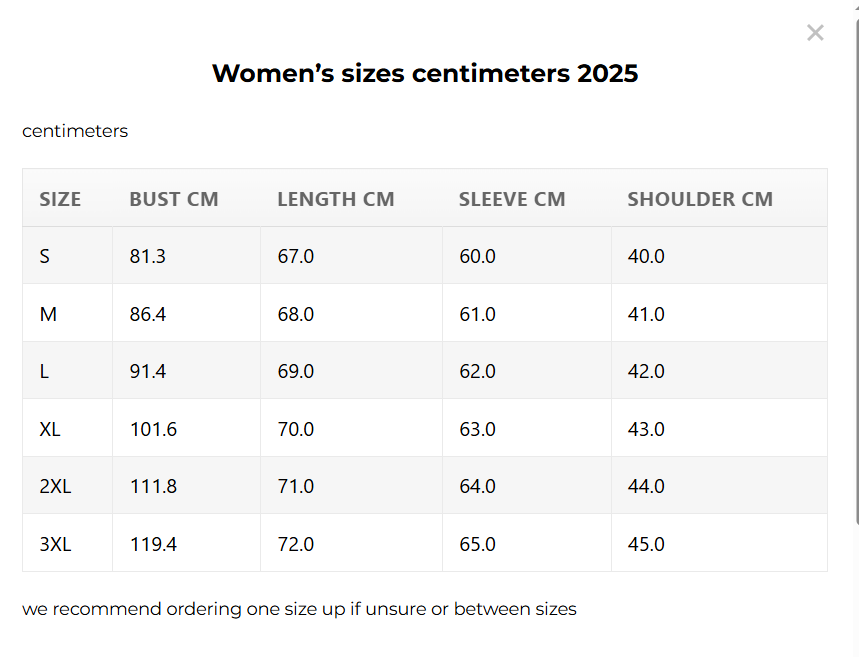The image size is (859, 657).
Task: Click the 81.3 bust measurement cell
Action: (x=148, y=256)
